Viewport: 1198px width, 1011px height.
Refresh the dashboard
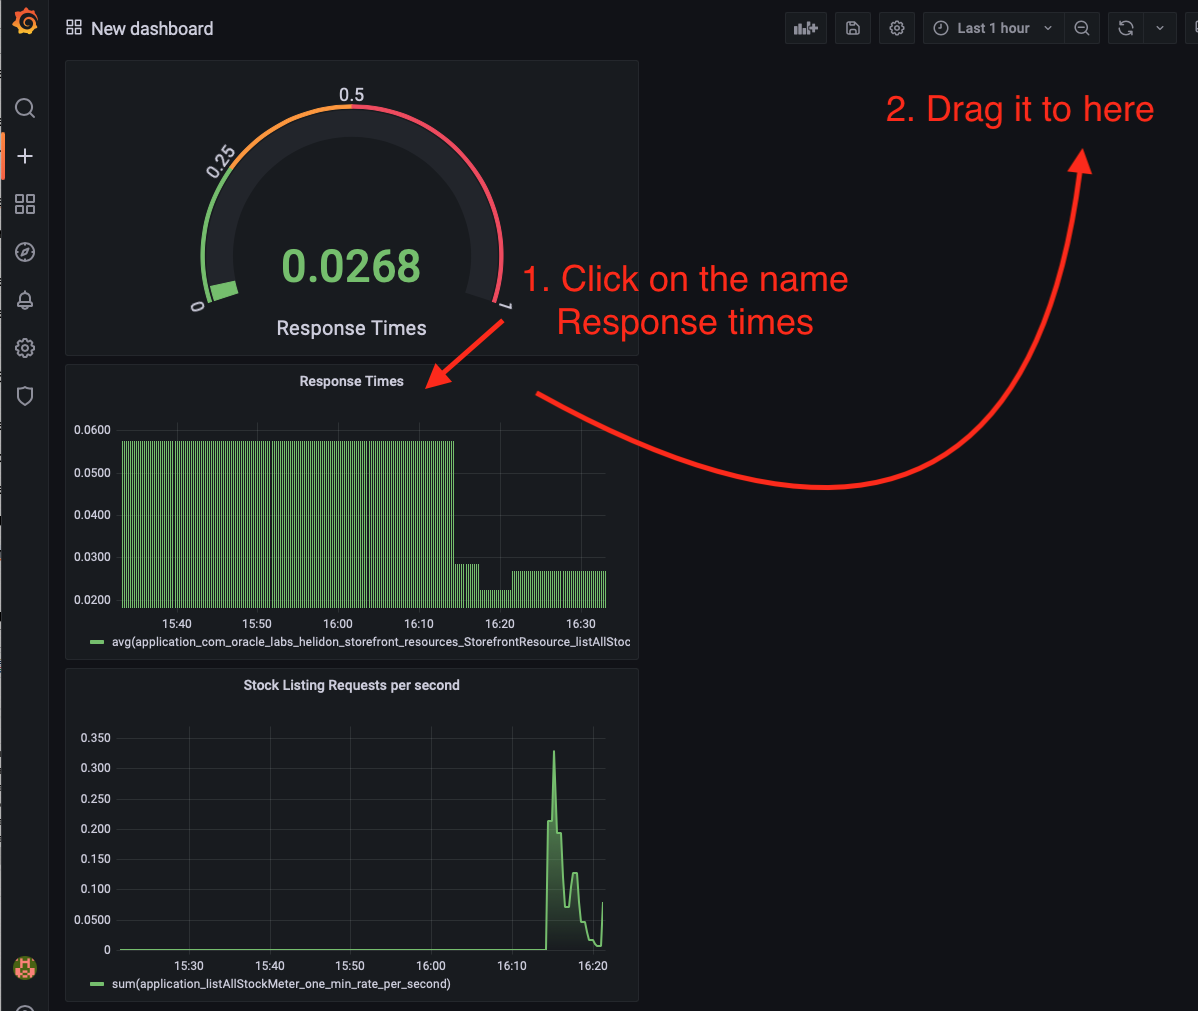(x=1126, y=28)
